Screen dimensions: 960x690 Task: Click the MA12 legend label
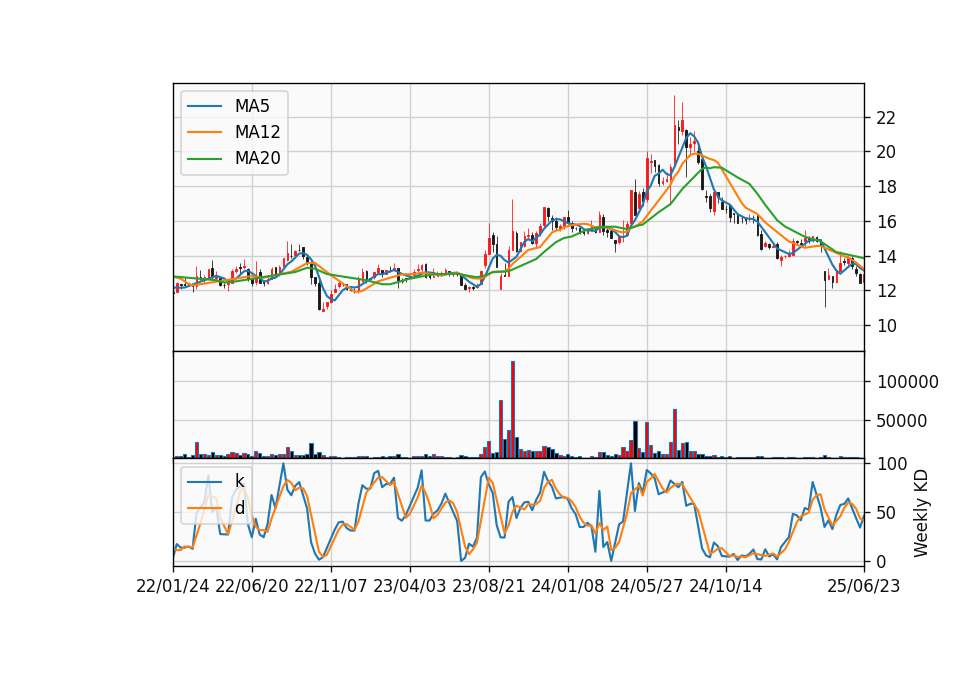[257, 132]
